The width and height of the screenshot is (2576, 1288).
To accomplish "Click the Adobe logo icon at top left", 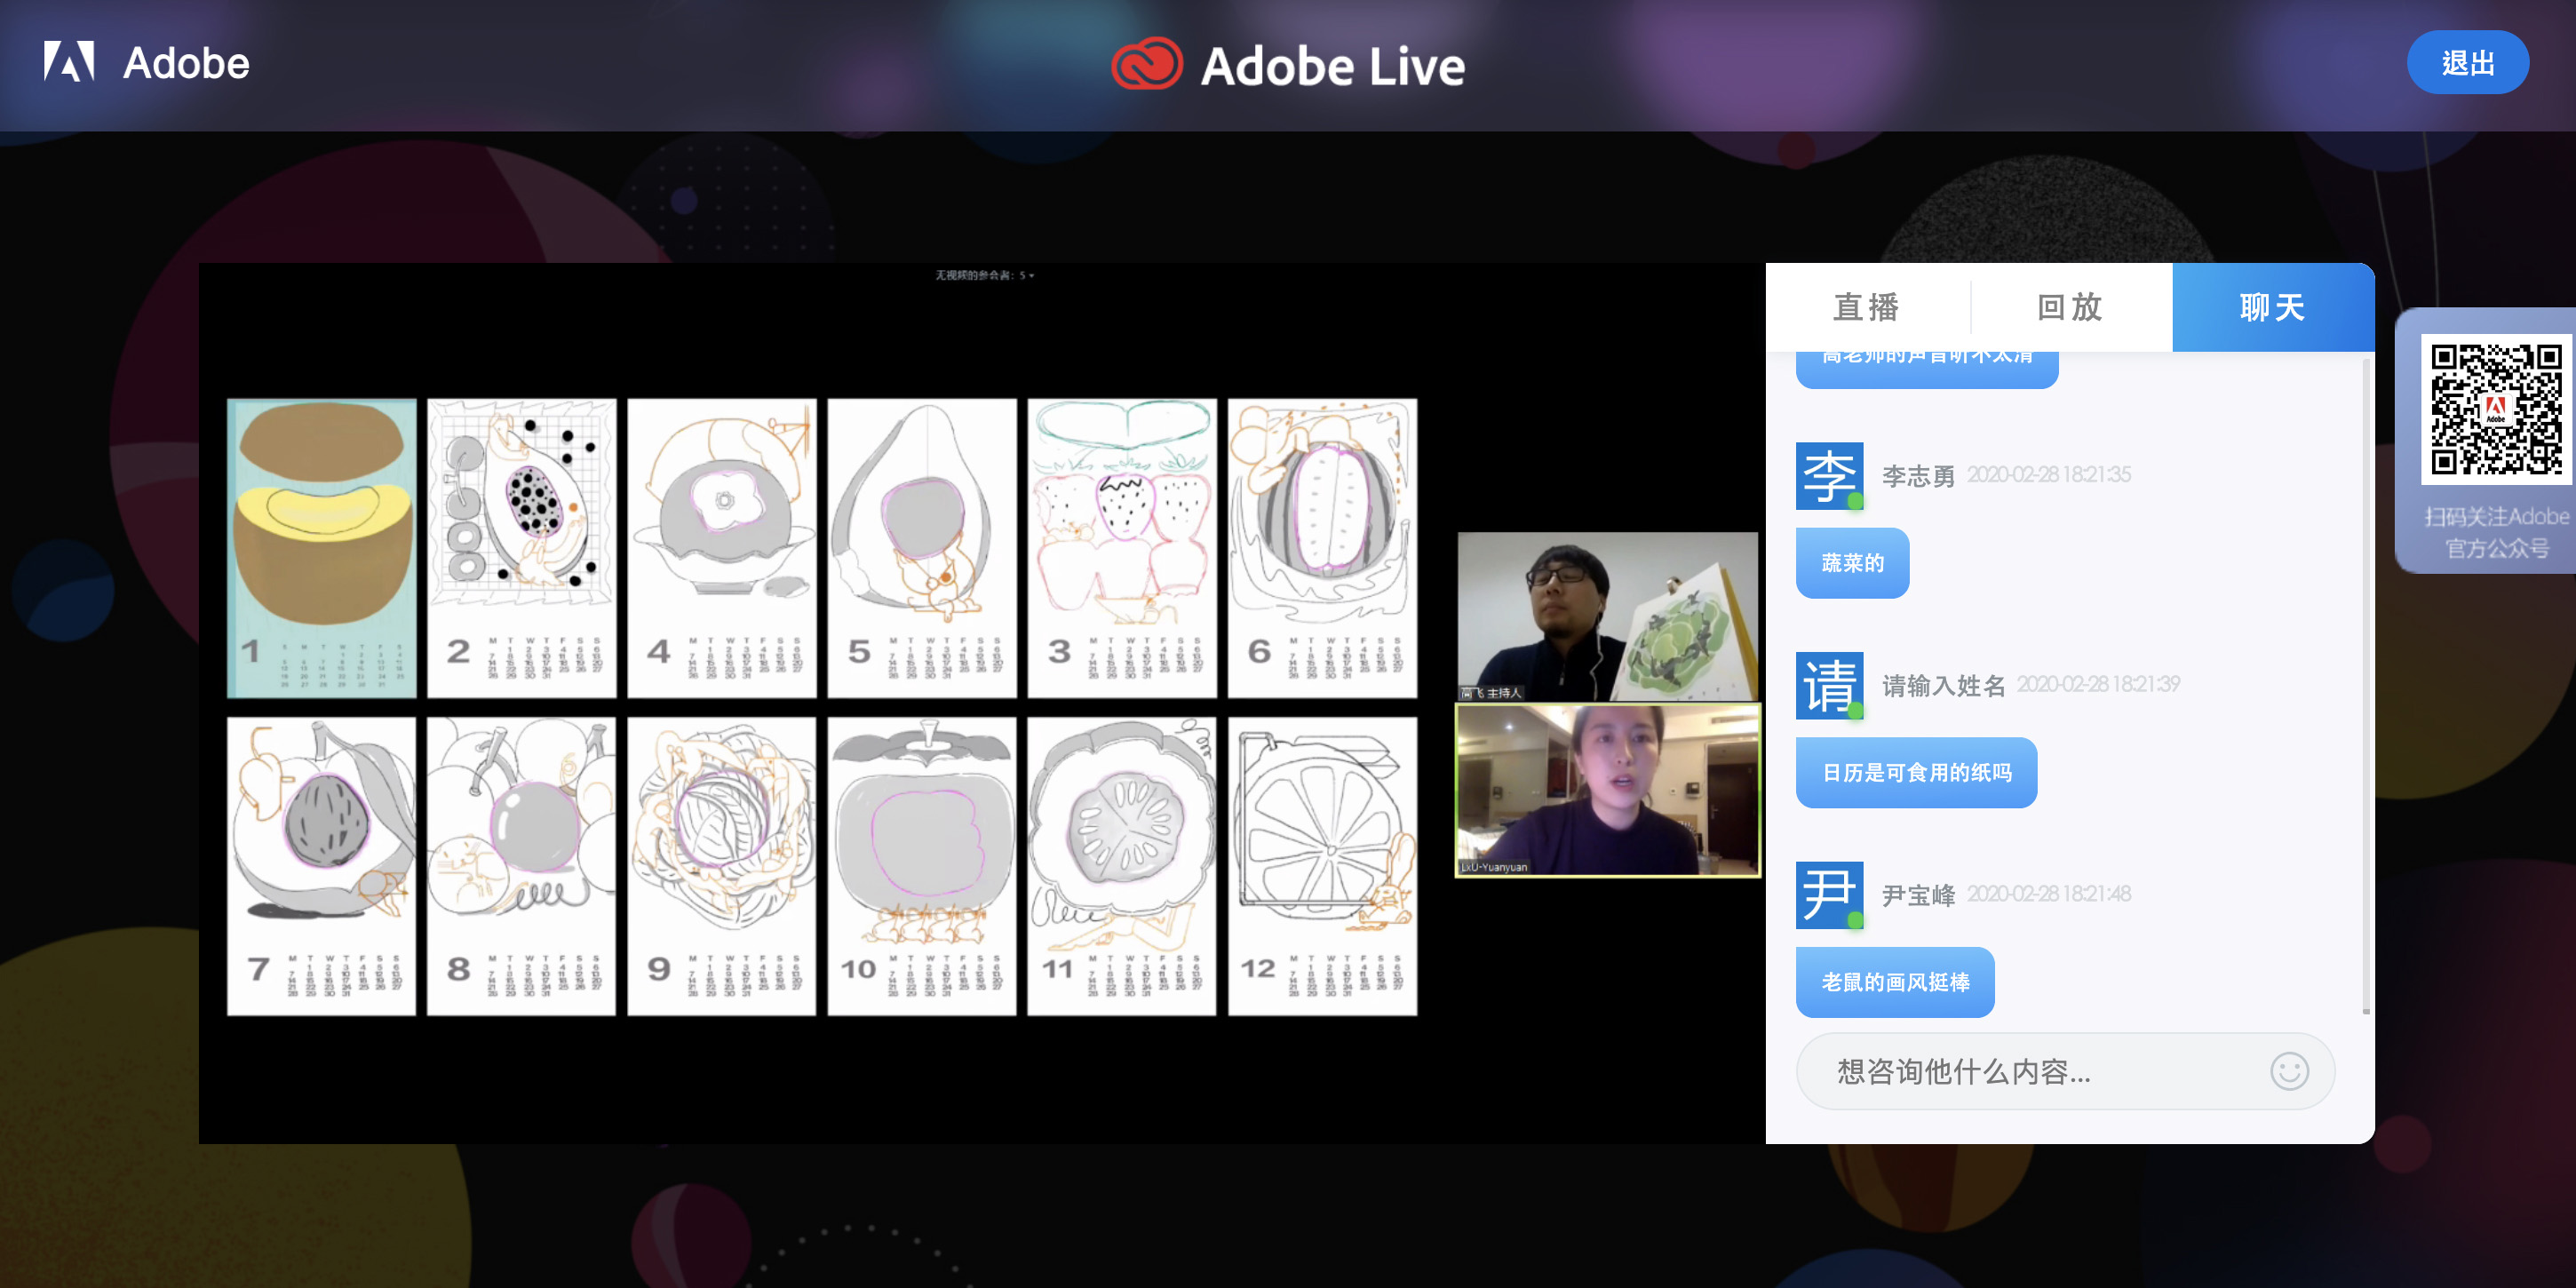I will tap(69, 62).
